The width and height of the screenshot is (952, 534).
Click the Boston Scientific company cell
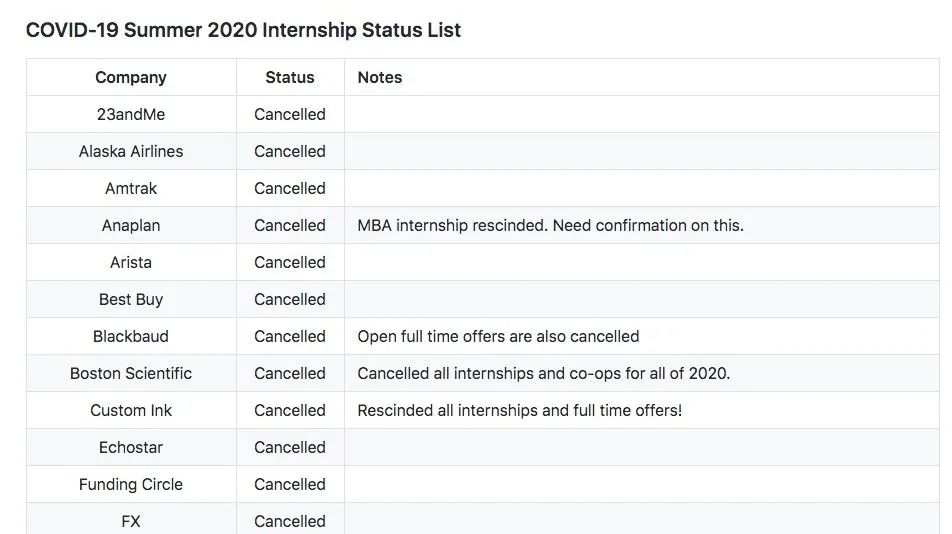click(131, 373)
